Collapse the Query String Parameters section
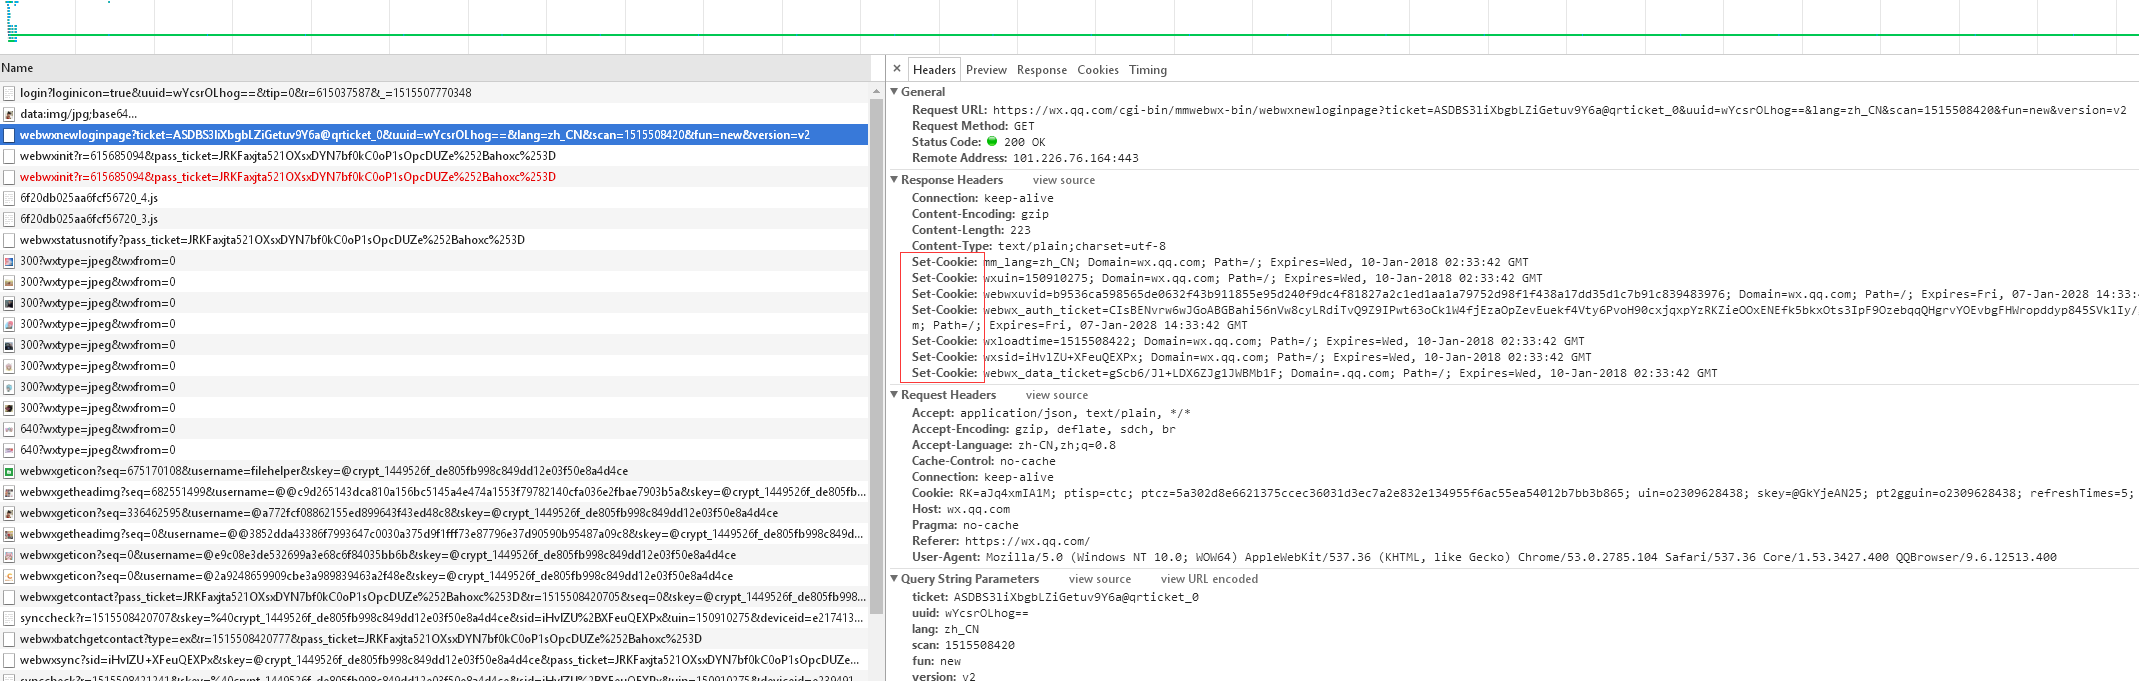2139x681 pixels. [895, 579]
